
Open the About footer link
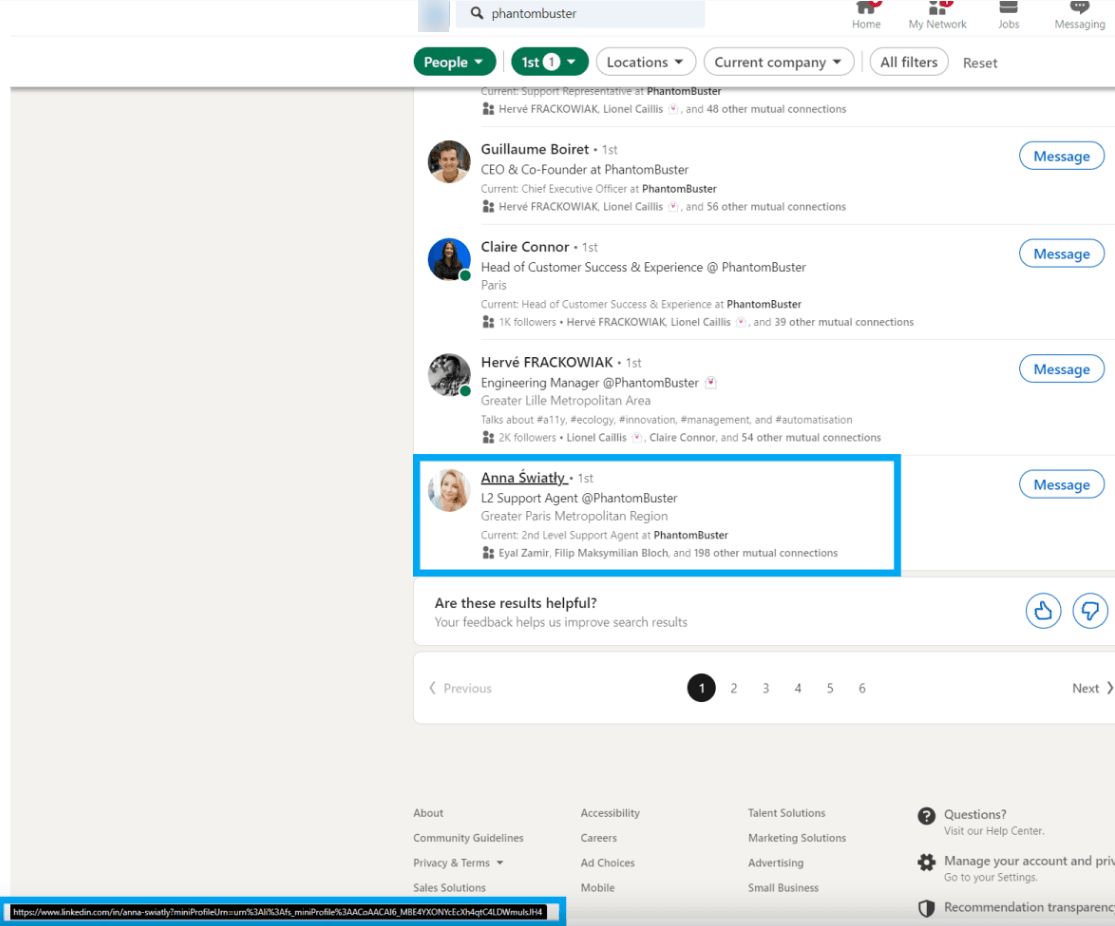pos(428,813)
